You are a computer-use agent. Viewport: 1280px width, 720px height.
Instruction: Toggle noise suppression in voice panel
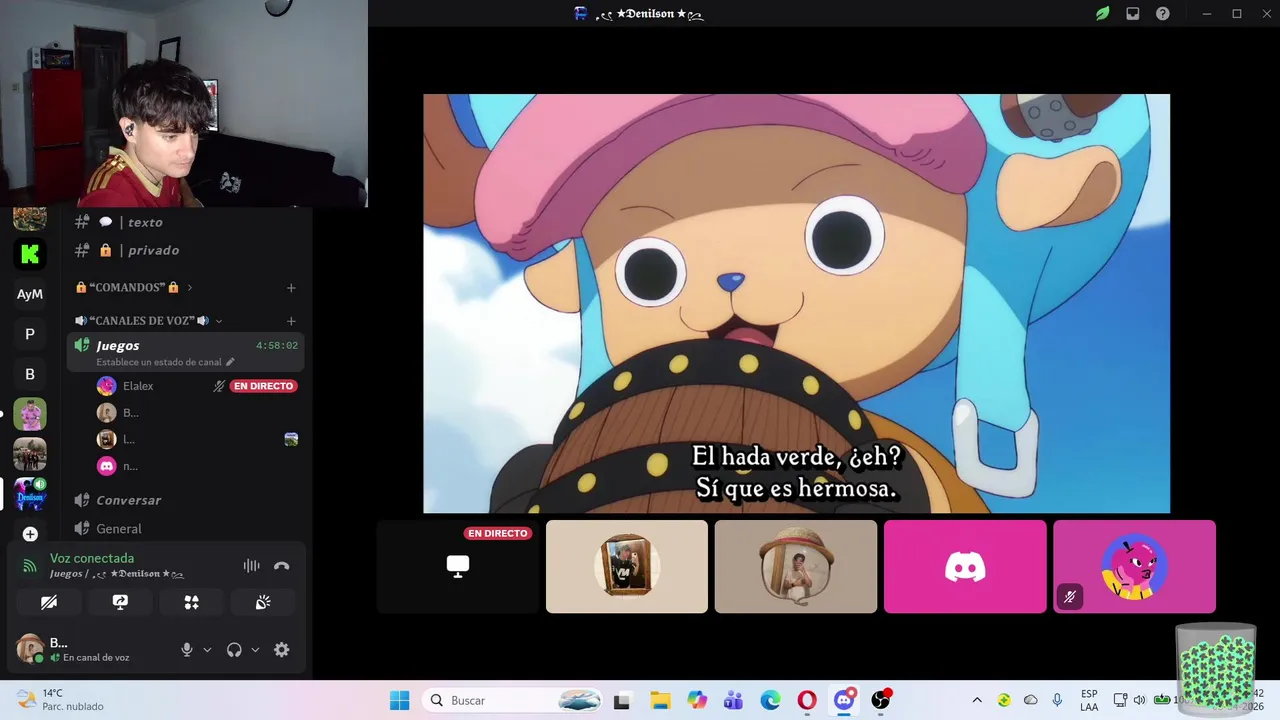click(251, 566)
